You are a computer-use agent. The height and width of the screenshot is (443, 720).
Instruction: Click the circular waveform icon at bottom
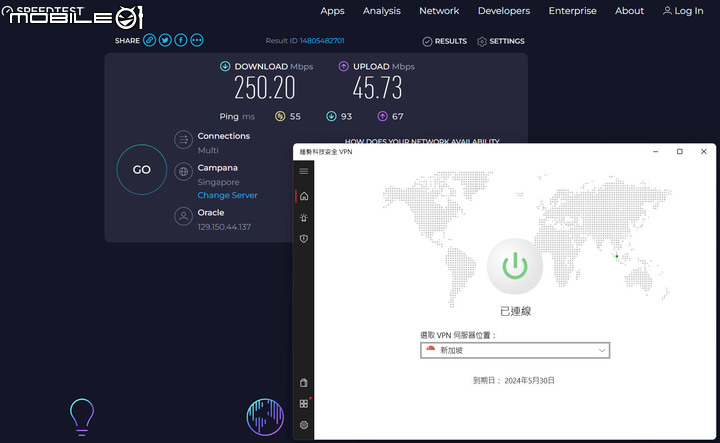(x=265, y=417)
